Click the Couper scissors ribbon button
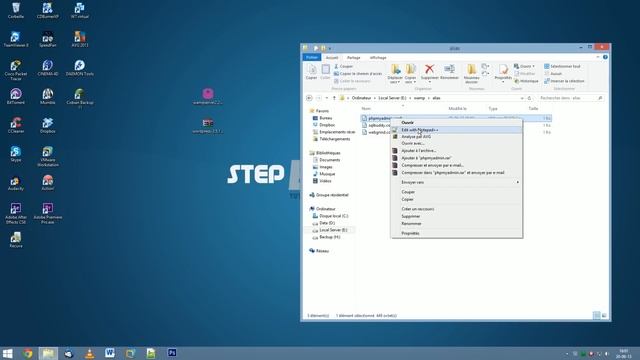Screen dimensions: 640x360 tap(343, 66)
